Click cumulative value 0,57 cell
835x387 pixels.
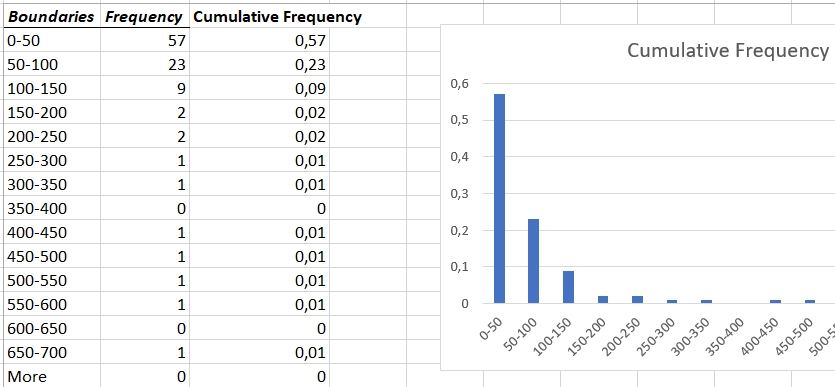click(x=259, y=40)
